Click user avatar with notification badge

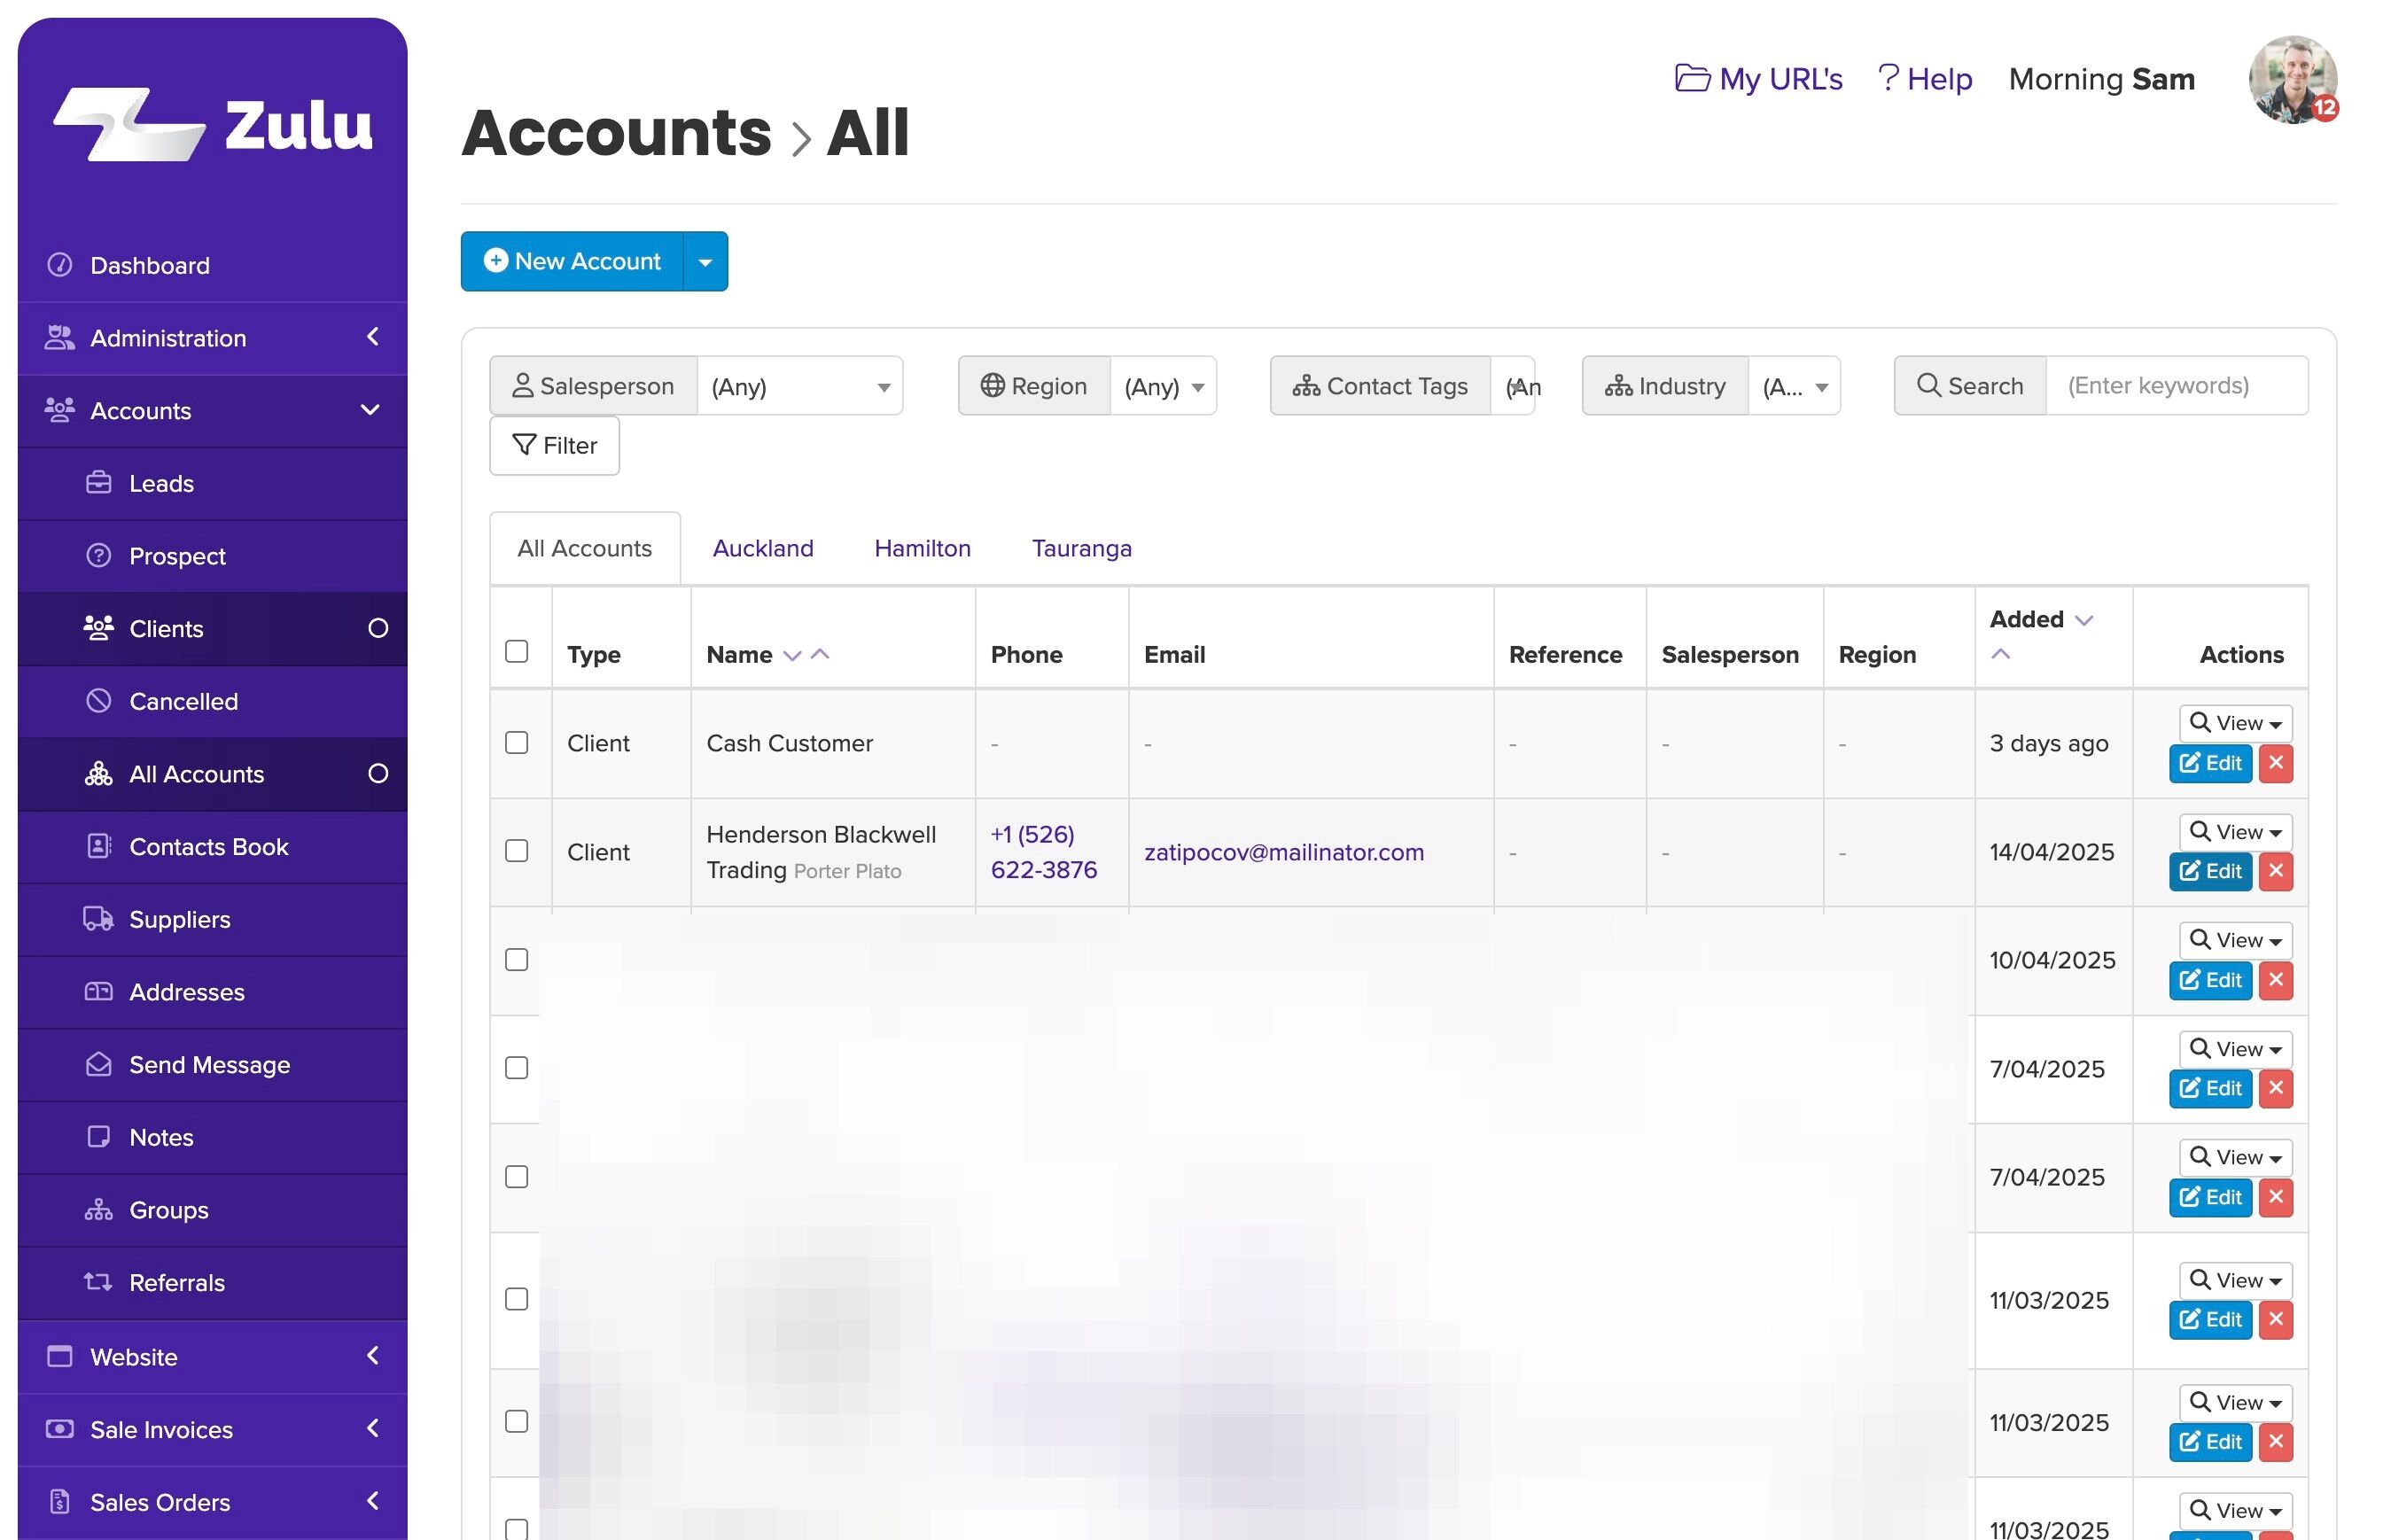[2291, 80]
